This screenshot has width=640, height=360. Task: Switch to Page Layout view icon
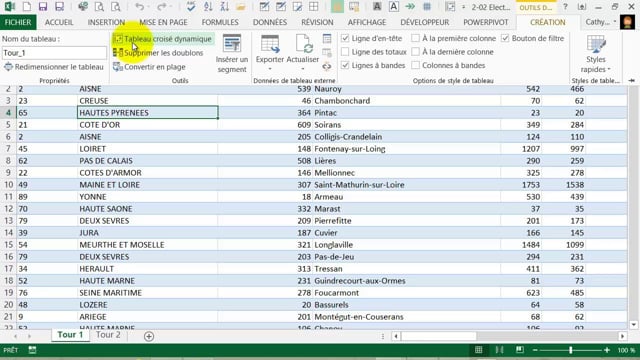(x=499, y=350)
